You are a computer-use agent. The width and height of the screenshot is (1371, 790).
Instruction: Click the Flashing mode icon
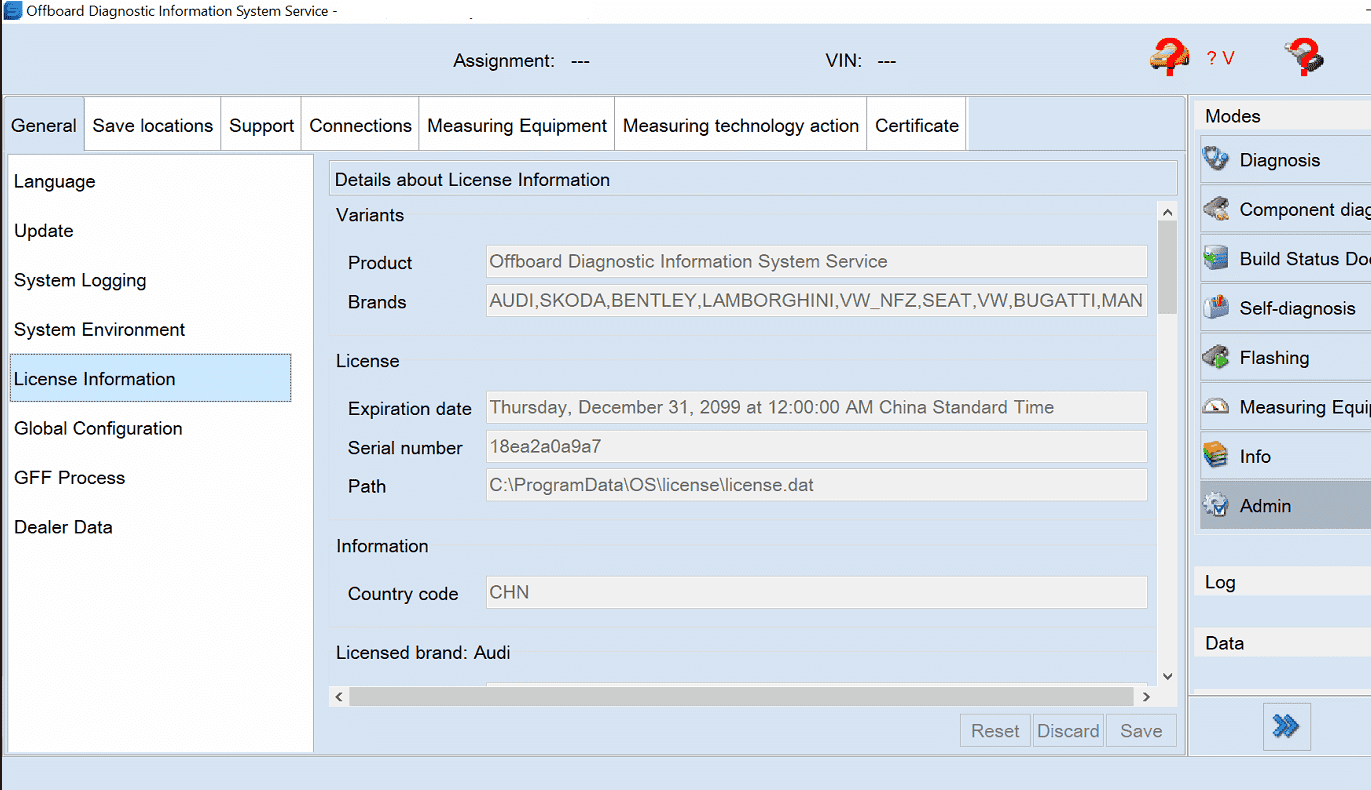click(x=1216, y=357)
